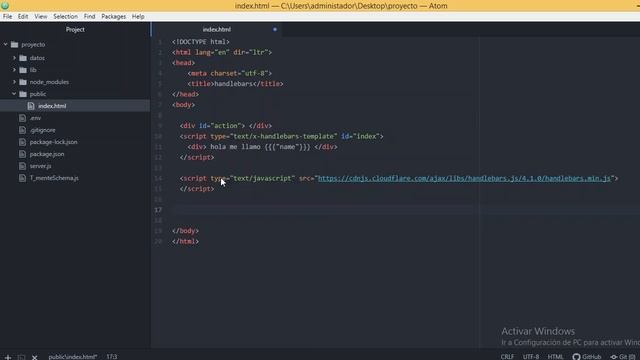
Task: Click the <title>handlebars</title> code line
Action: [x=235, y=84]
